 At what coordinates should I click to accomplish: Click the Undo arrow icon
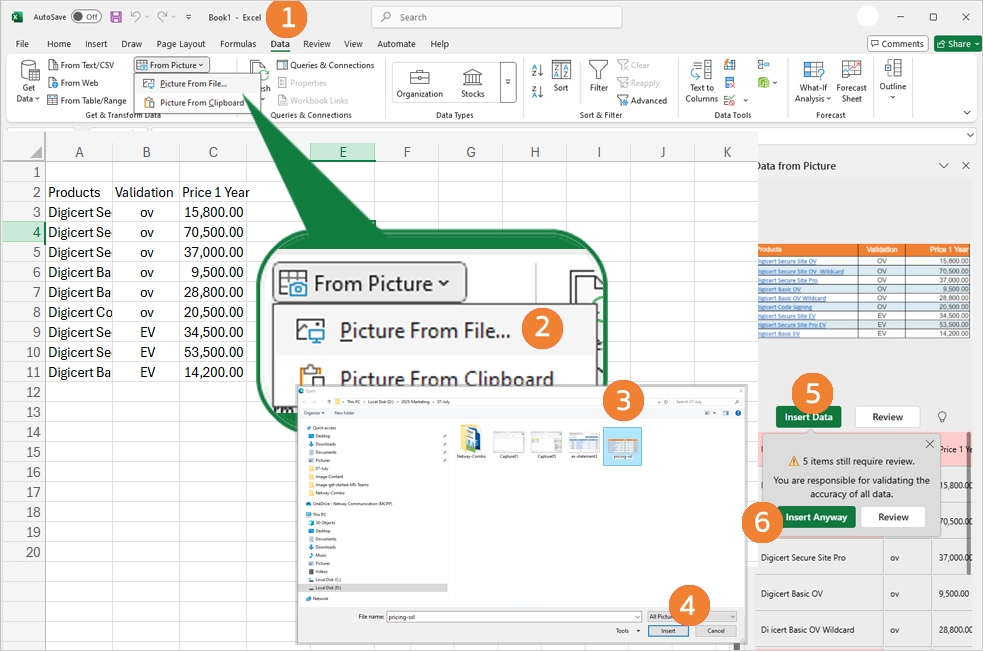(x=136, y=17)
